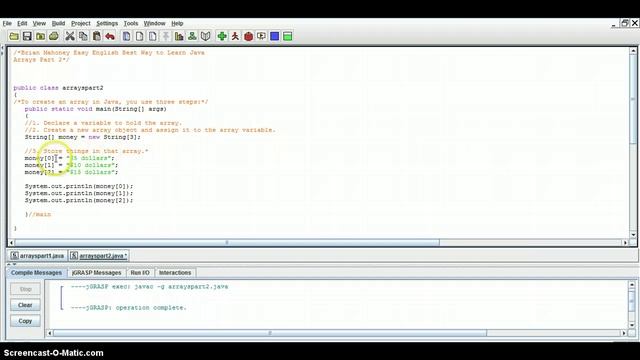This screenshot has width=640, height=360.
Task: Click the Complexity Profile Graph bar chart icon
Action: pos(179,36)
